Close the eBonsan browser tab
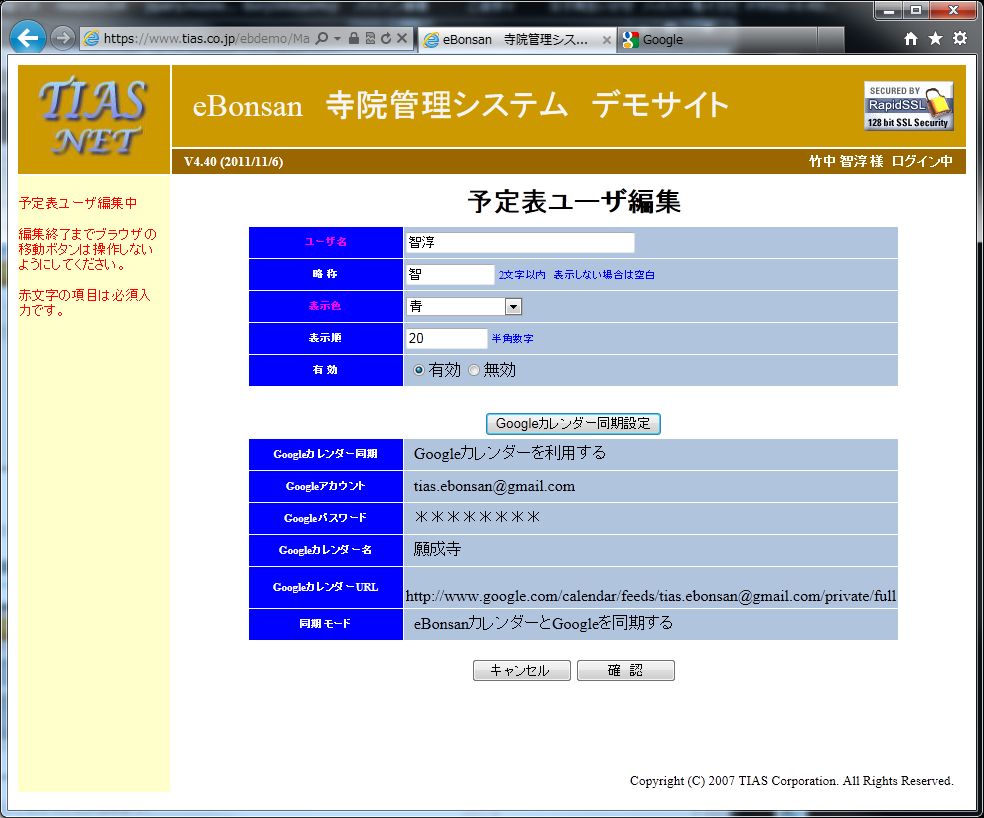Viewport: 984px width, 818px height. click(x=606, y=40)
